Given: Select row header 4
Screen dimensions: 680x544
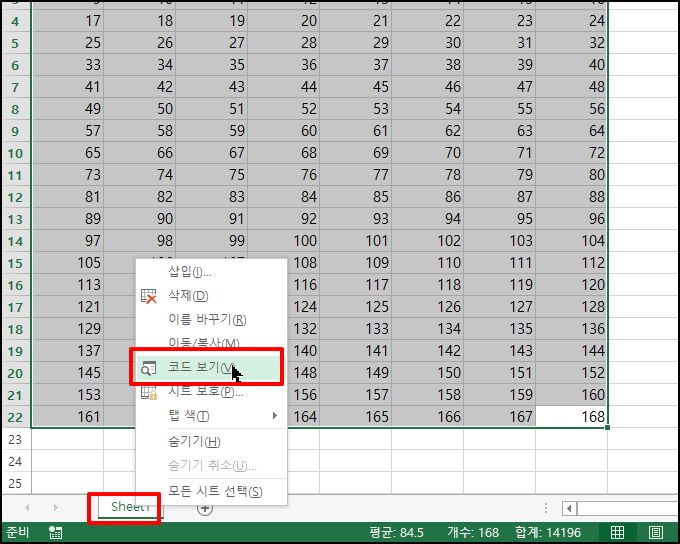Looking at the screenshot, I should point(16,21).
